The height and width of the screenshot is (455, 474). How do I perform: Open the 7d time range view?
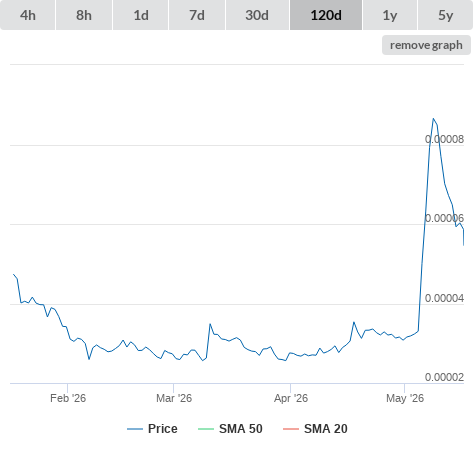(197, 15)
